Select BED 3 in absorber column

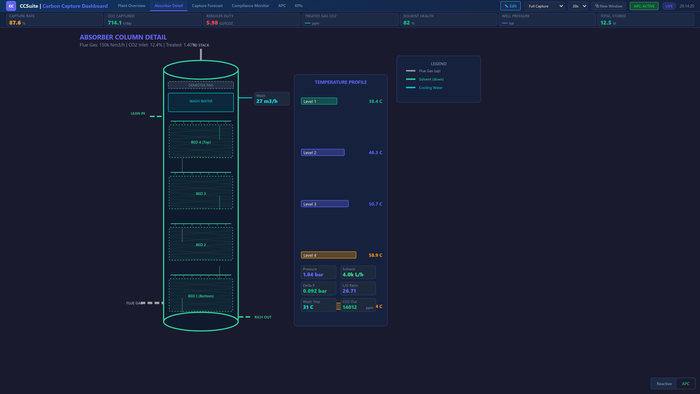(x=201, y=193)
